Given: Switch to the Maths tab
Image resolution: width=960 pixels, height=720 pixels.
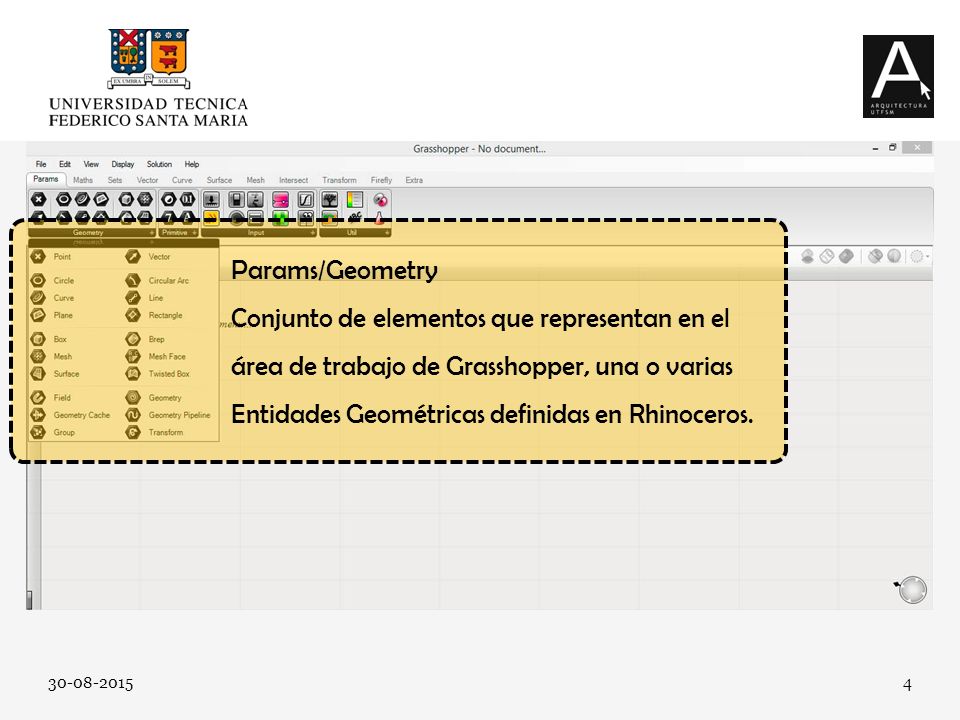Looking at the screenshot, I should click(83, 180).
